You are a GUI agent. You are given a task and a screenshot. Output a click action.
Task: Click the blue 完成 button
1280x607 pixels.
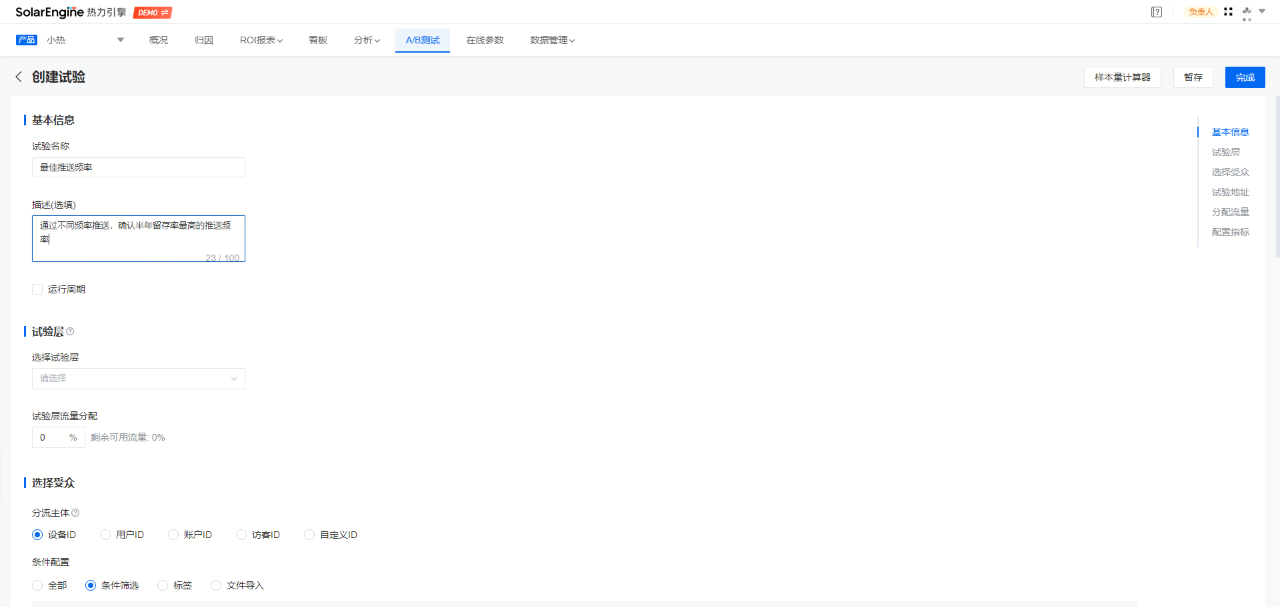coord(1244,76)
